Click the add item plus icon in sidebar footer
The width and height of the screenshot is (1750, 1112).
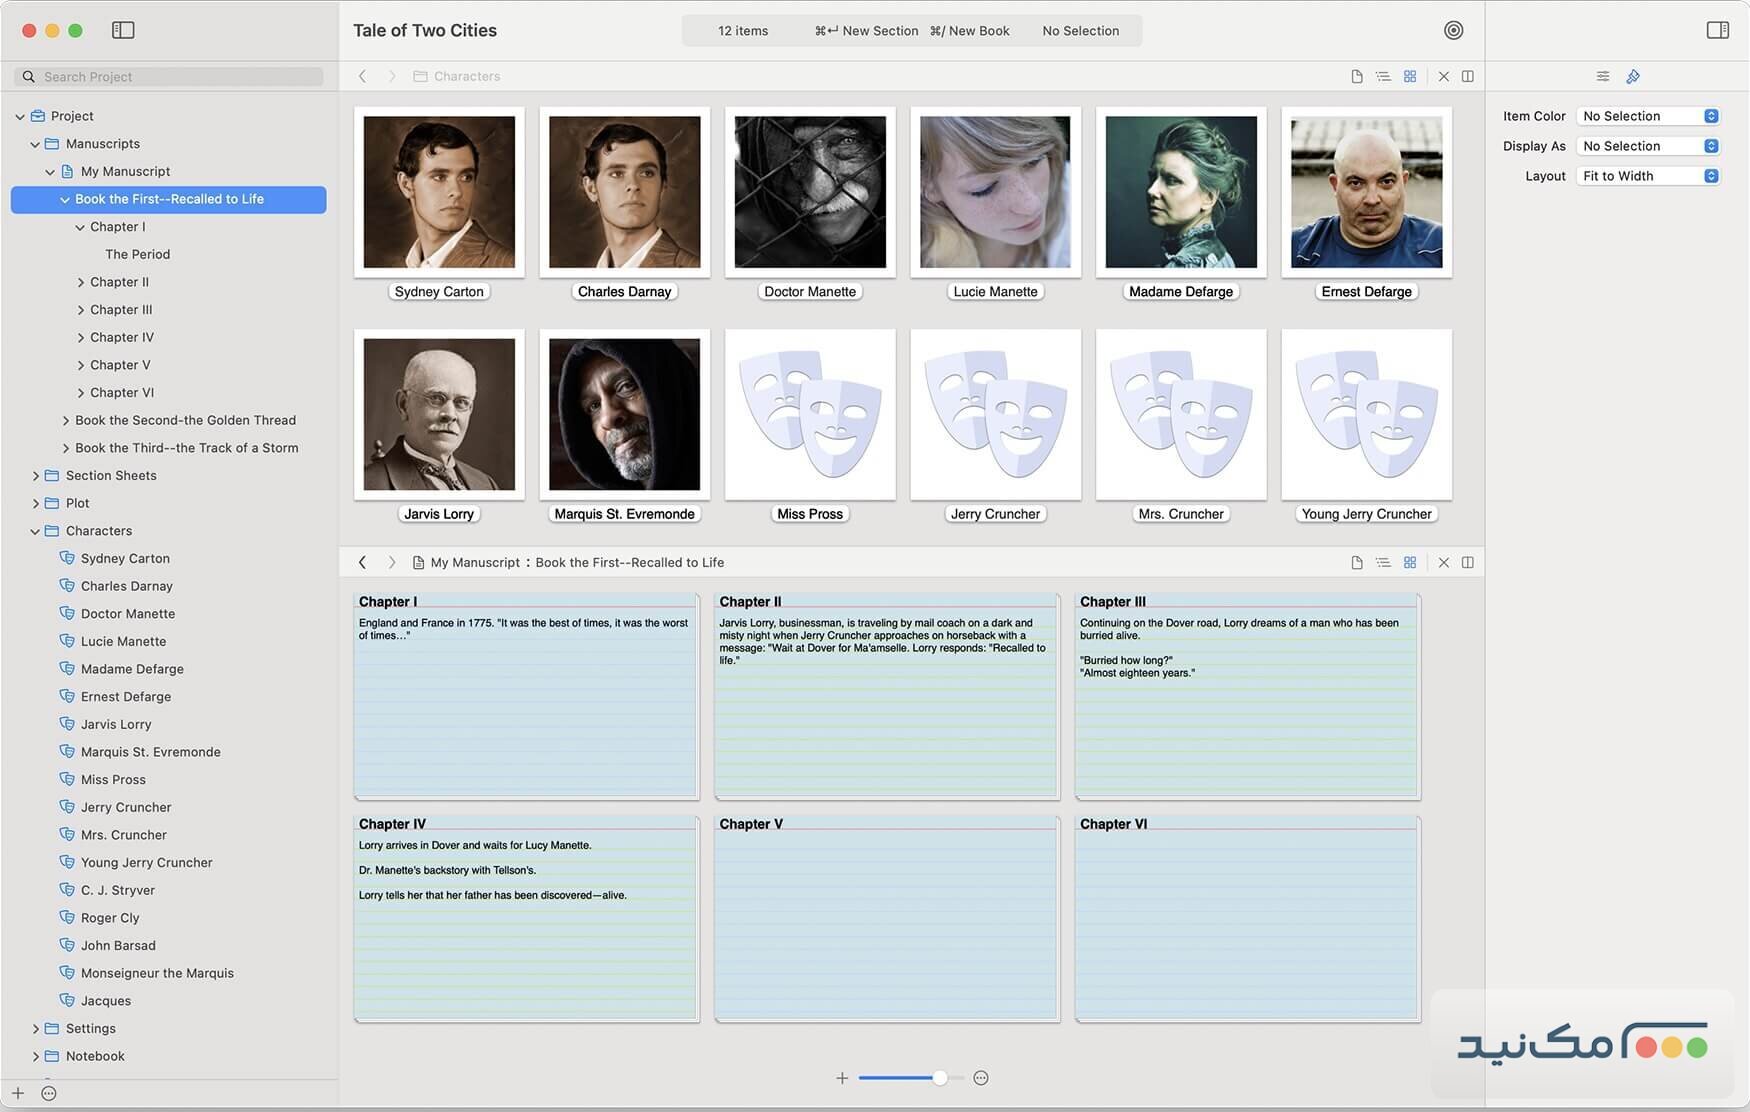coord(18,1093)
